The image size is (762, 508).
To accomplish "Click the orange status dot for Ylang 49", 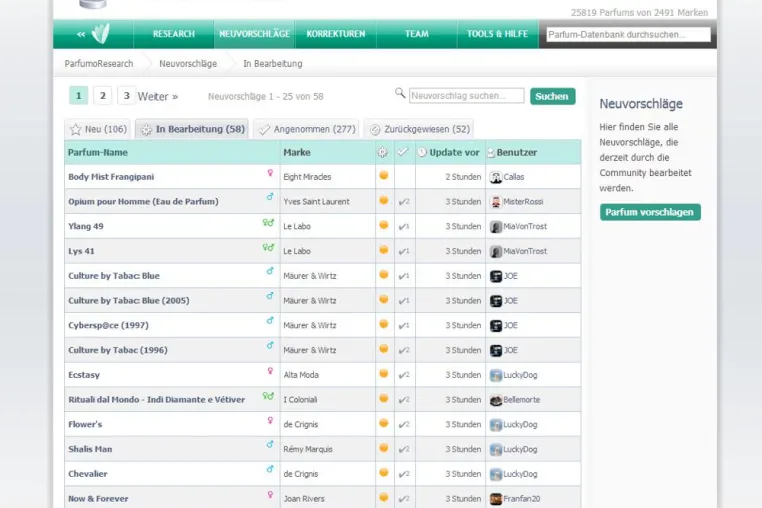I will 383,225.
